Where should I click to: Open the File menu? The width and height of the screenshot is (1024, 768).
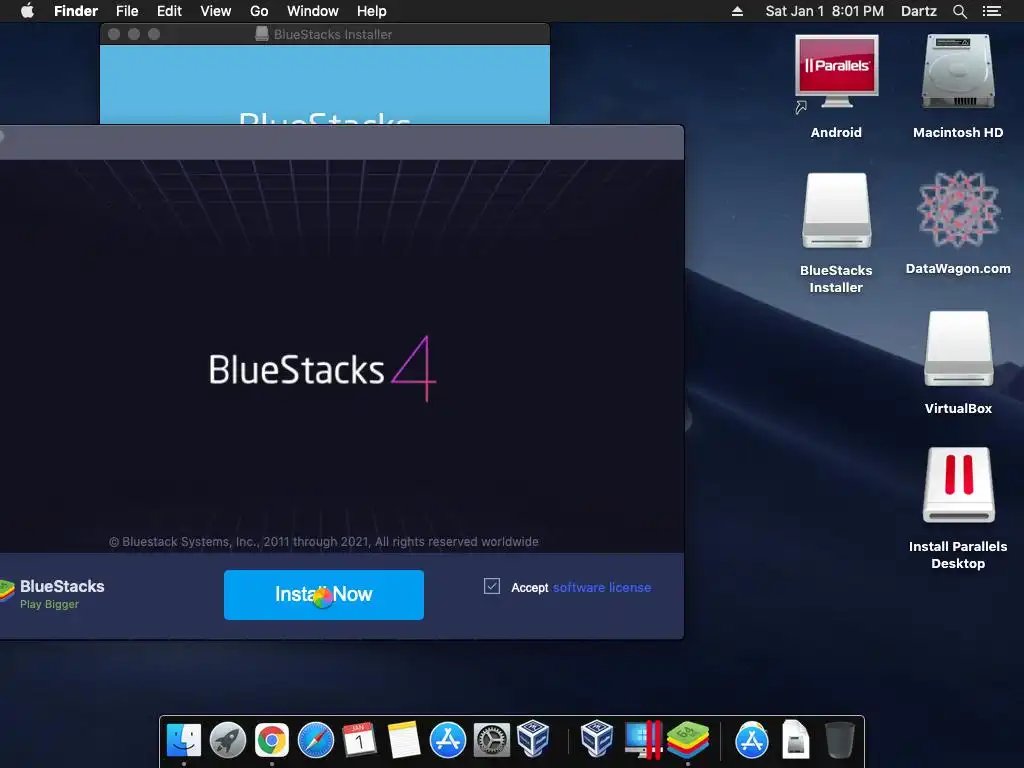tap(127, 11)
